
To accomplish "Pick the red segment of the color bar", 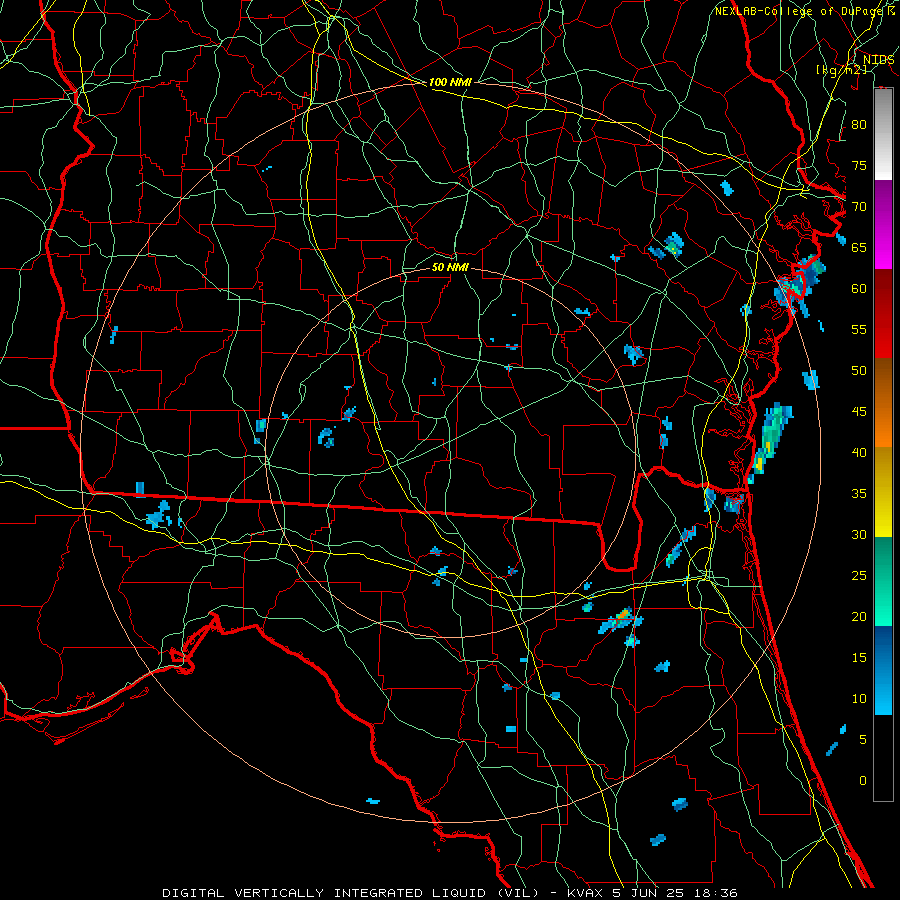I will coord(883,314).
